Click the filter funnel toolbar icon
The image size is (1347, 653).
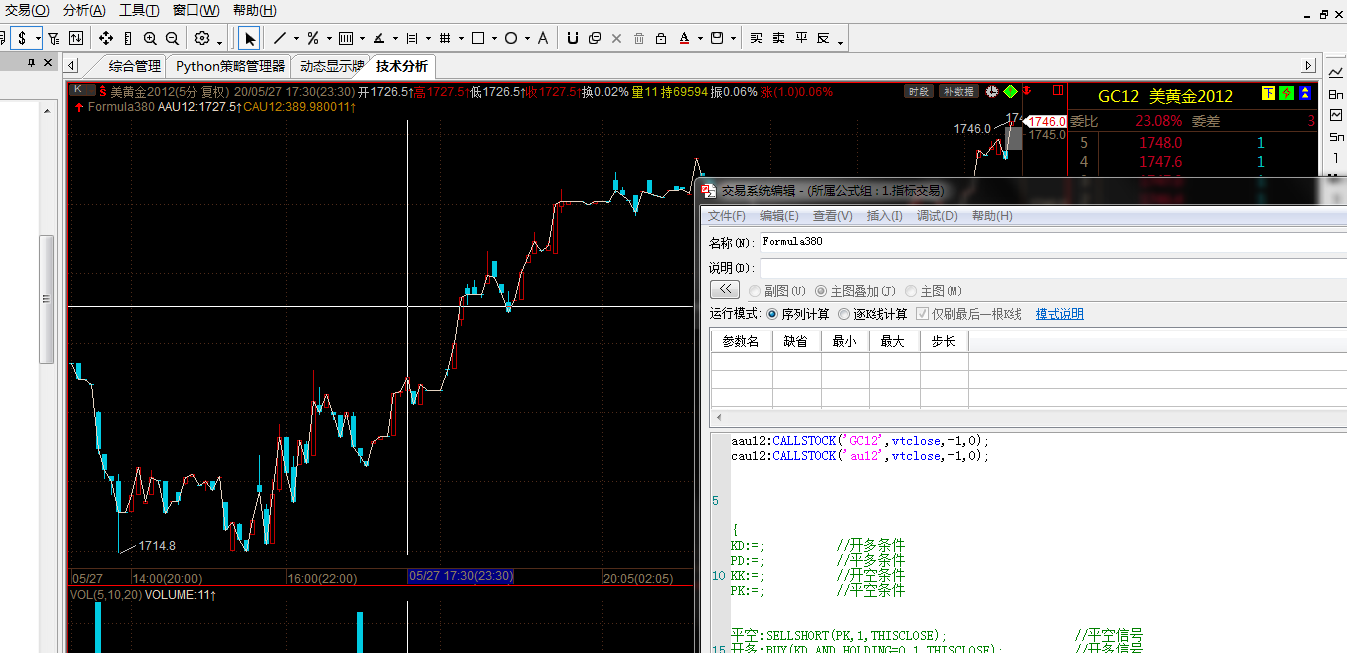[53, 38]
